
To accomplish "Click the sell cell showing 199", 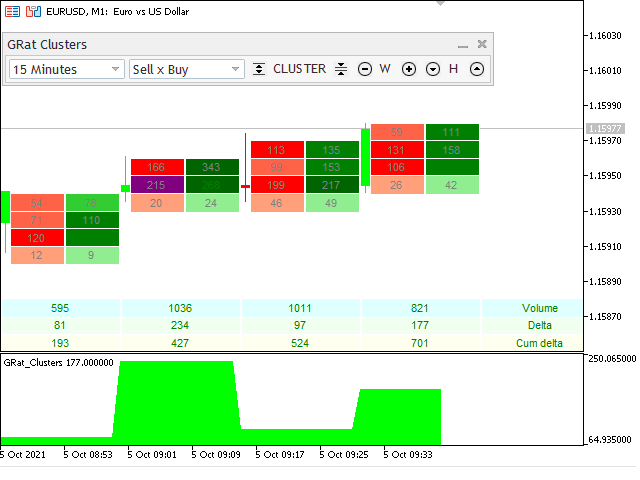I will 277,185.
